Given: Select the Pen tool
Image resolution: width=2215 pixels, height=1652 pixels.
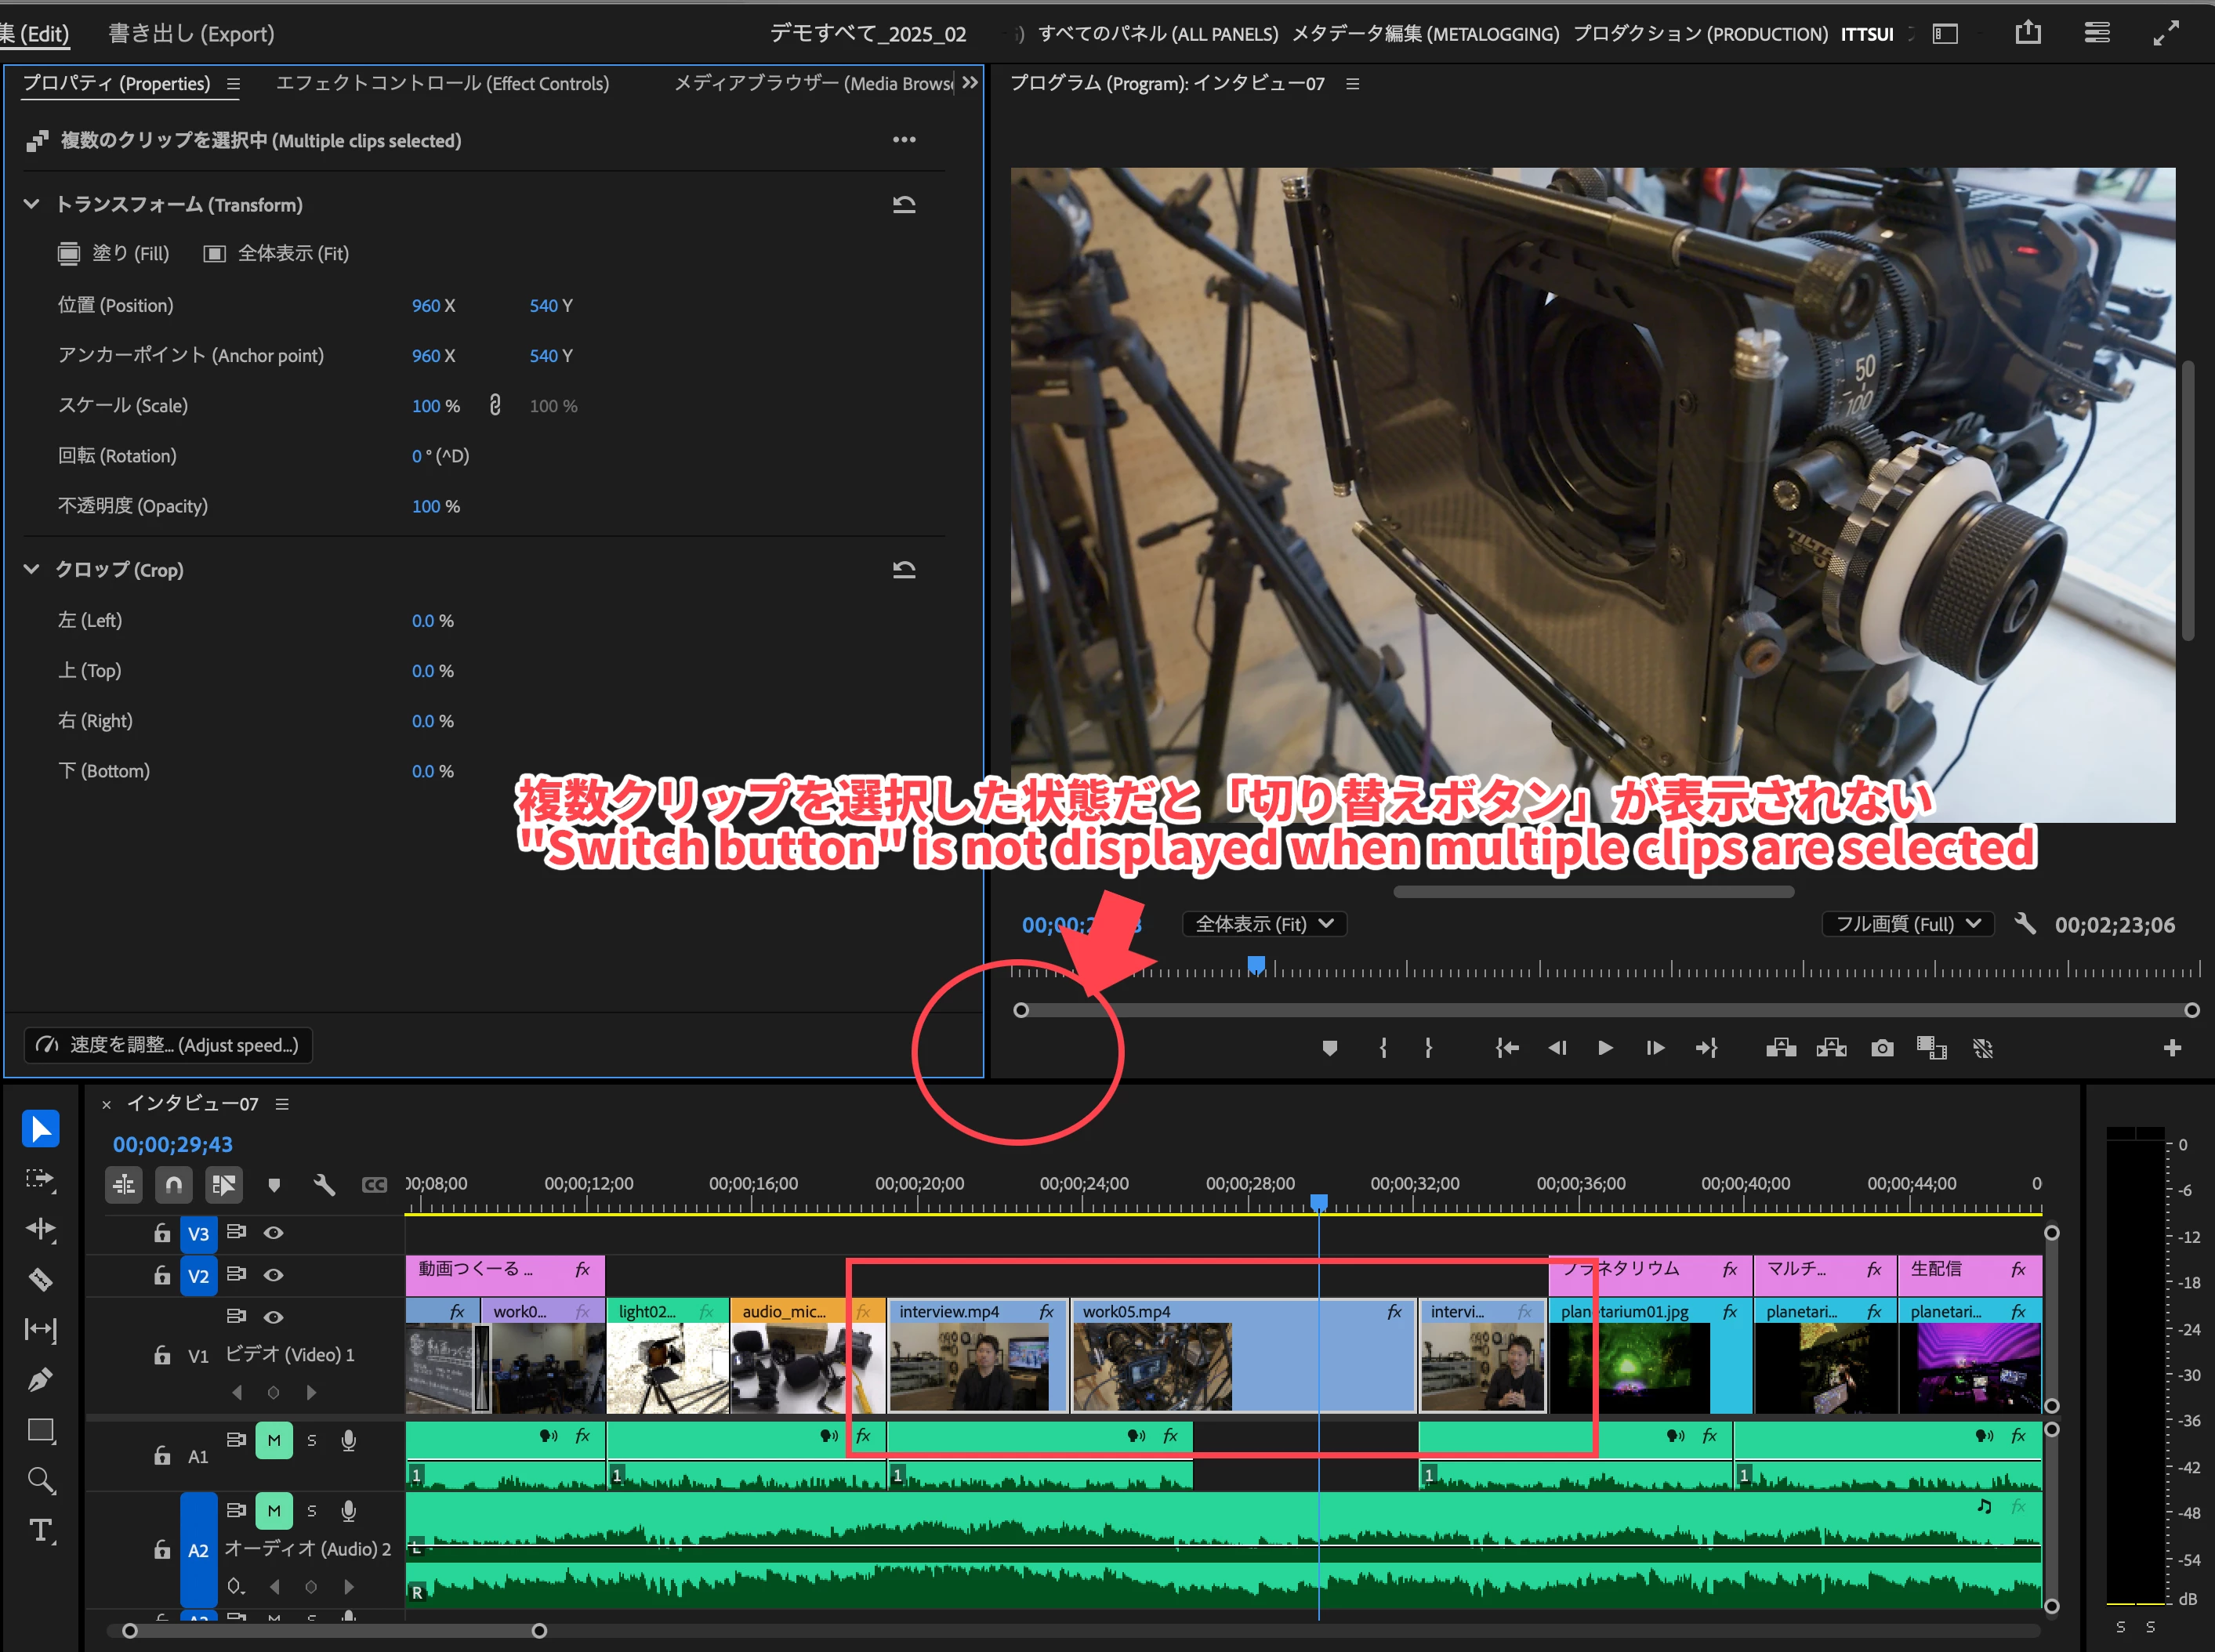Looking at the screenshot, I should coord(40,1380).
